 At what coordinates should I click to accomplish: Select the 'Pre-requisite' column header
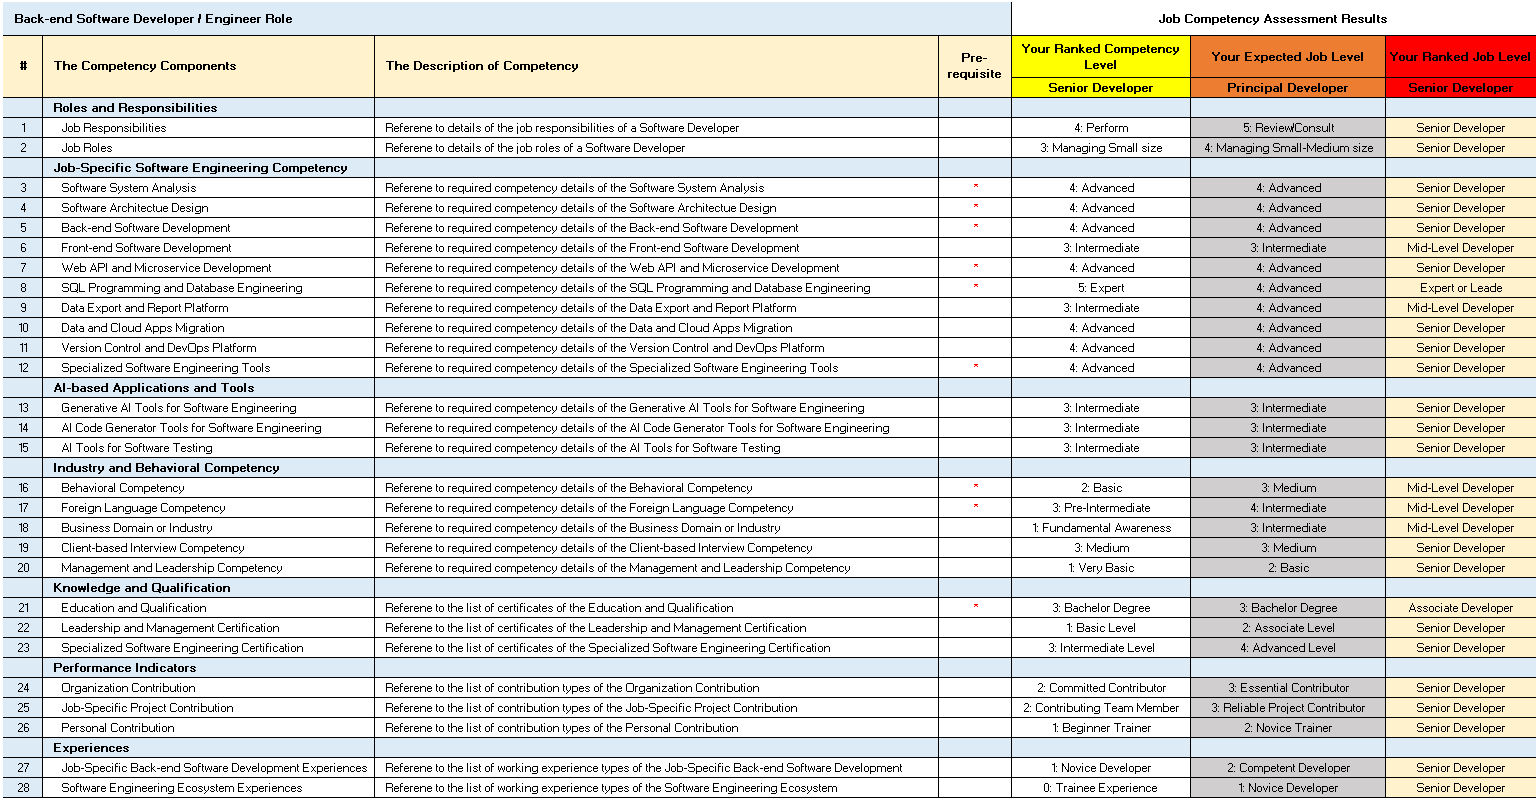tap(974, 66)
